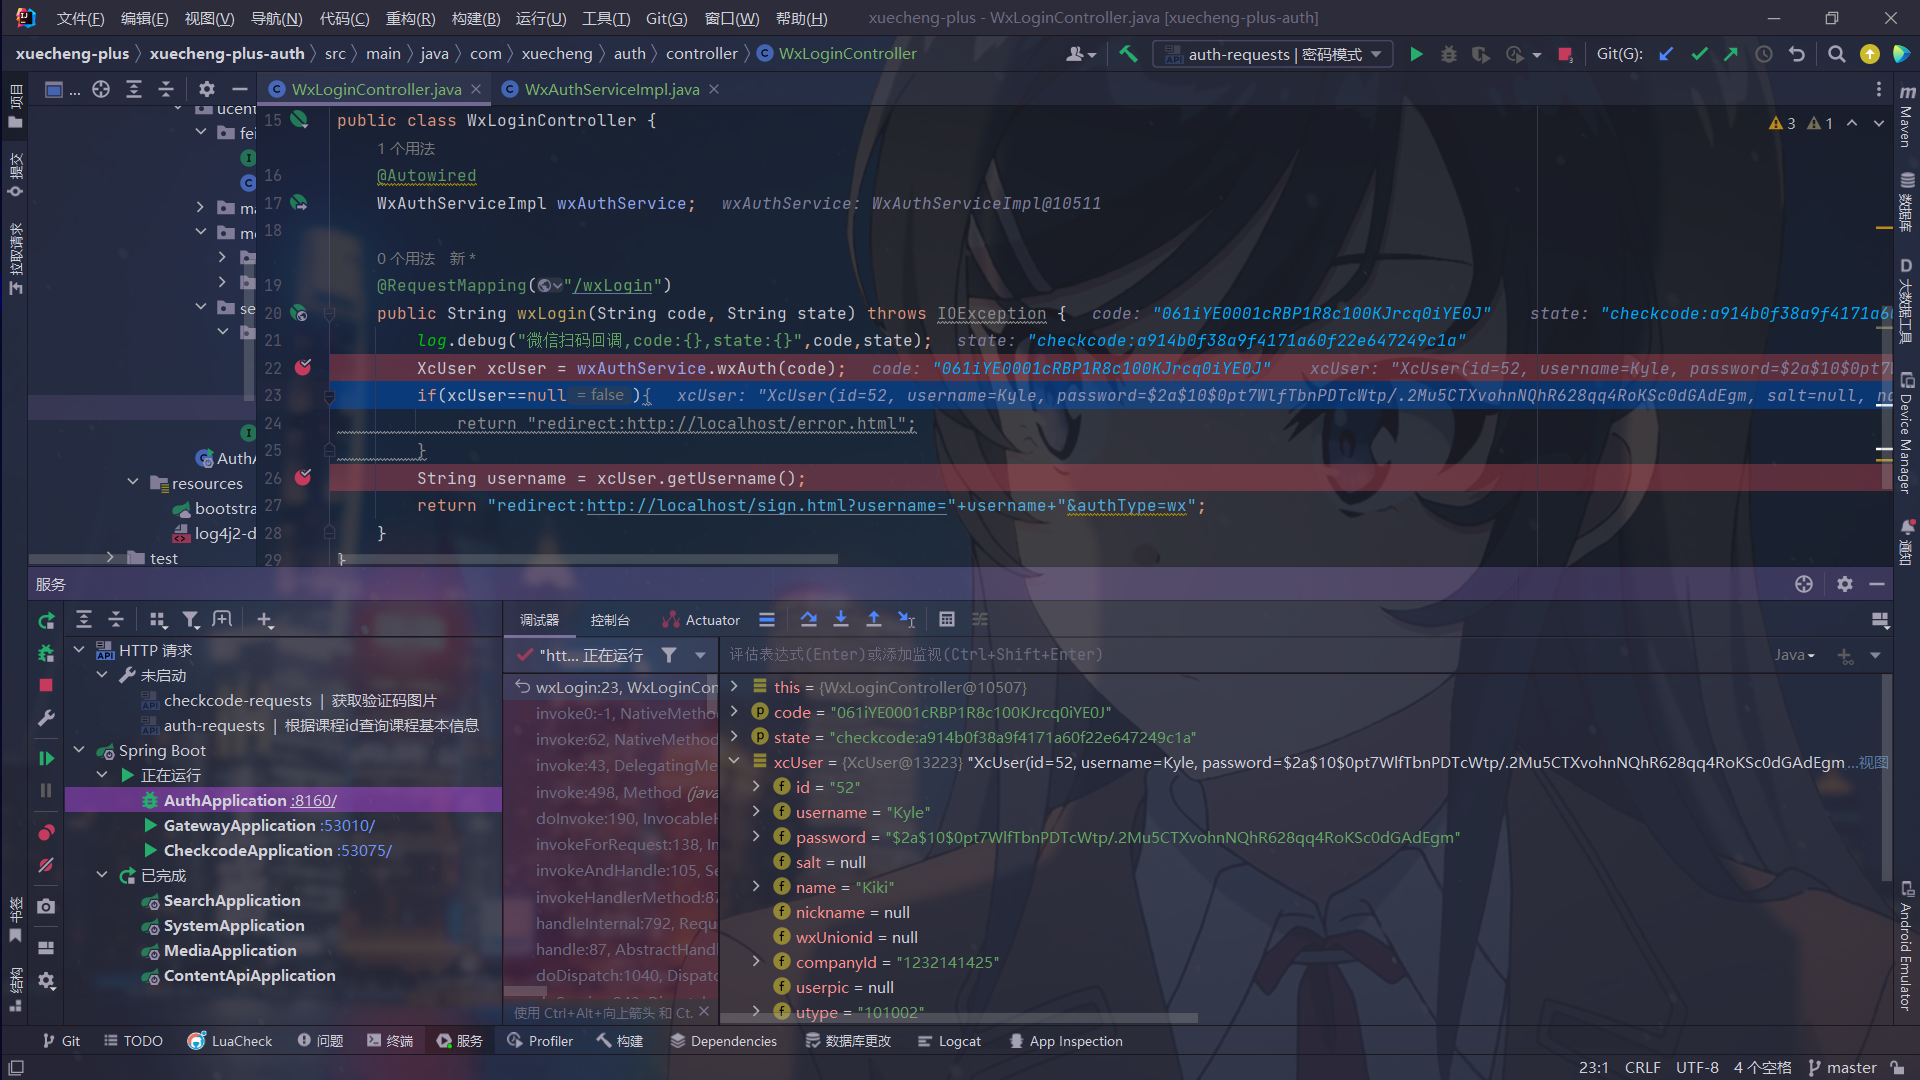The height and width of the screenshot is (1080, 1920).
Task: Stop the running process with red square
Action: pos(1565,54)
